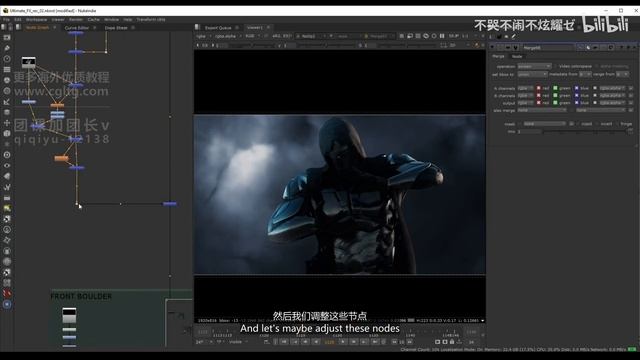Viewport: 640px width, 360px height.
Task: Open the Deep nodes toolbar menu
Action: [7, 155]
